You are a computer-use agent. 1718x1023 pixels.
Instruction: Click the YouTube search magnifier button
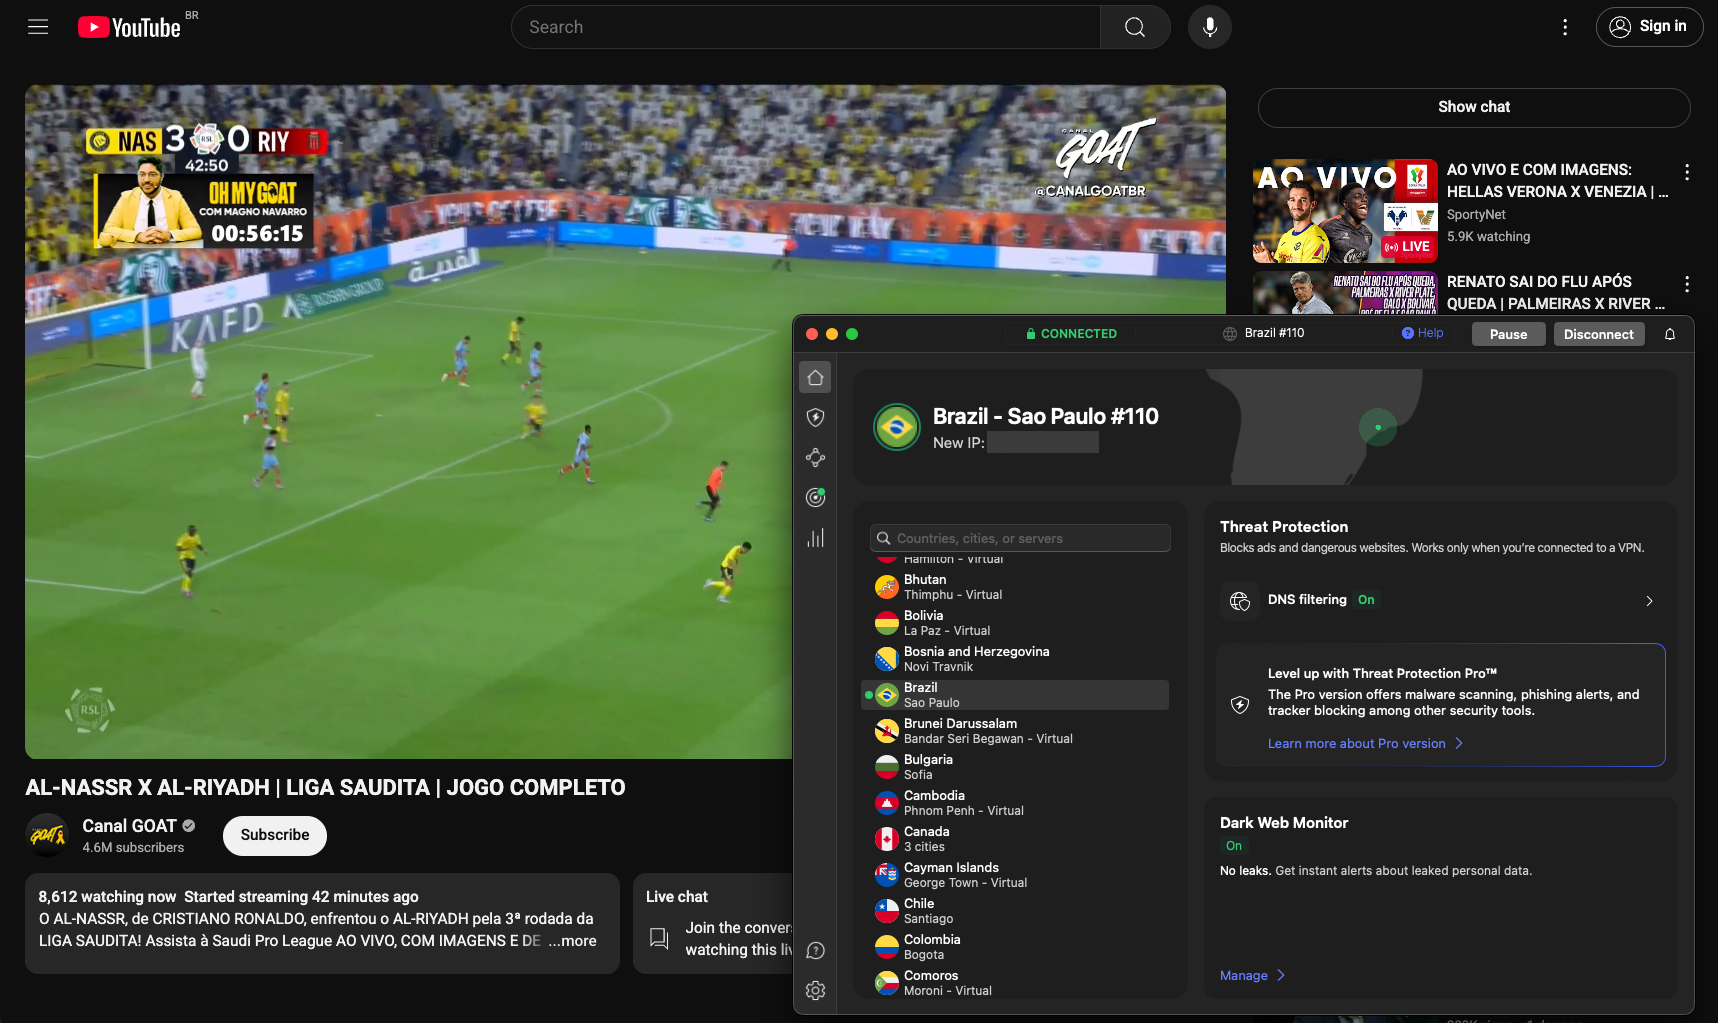point(1135,27)
